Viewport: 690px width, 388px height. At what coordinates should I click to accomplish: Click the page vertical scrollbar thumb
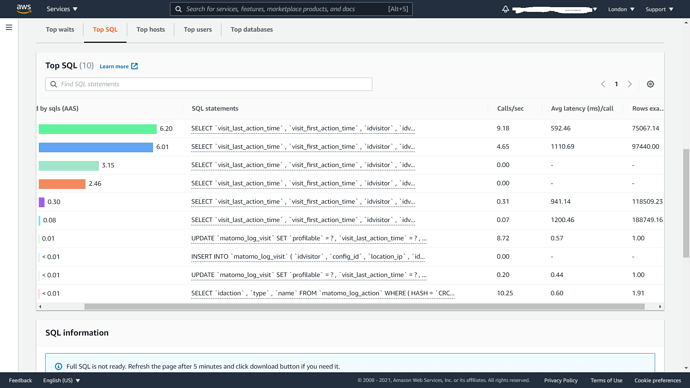coord(686,203)
